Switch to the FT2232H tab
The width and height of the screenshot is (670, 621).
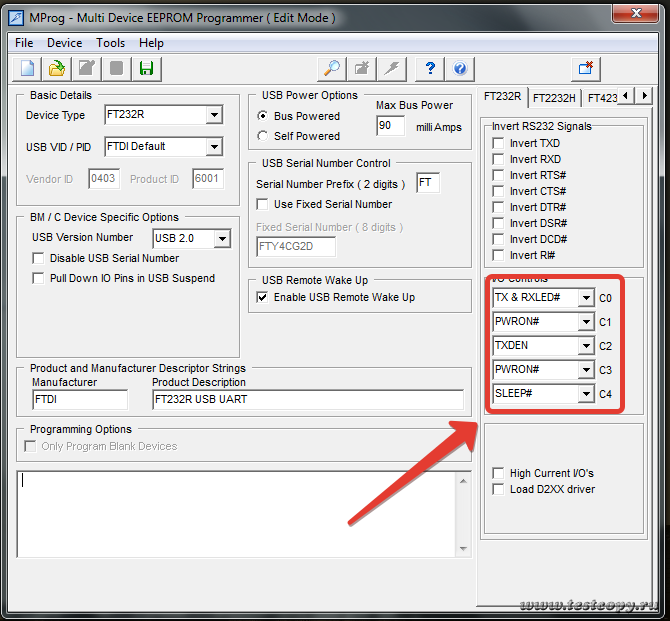(x=553, y=98)
